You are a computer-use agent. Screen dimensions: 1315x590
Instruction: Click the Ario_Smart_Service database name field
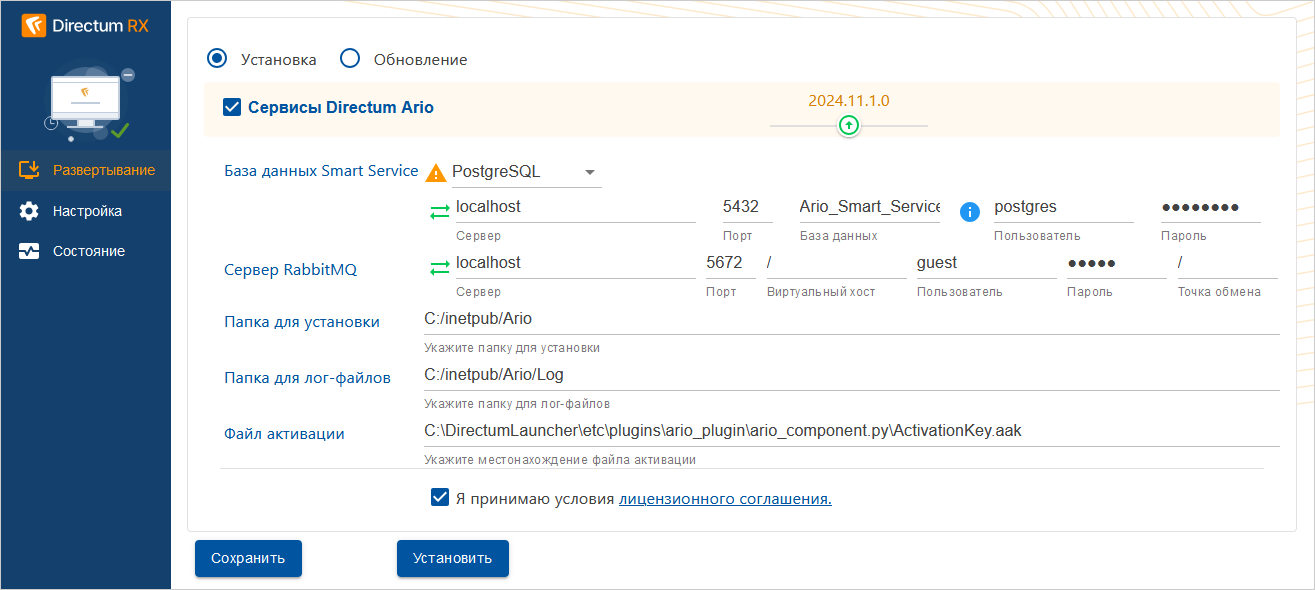tap(870, 207)
